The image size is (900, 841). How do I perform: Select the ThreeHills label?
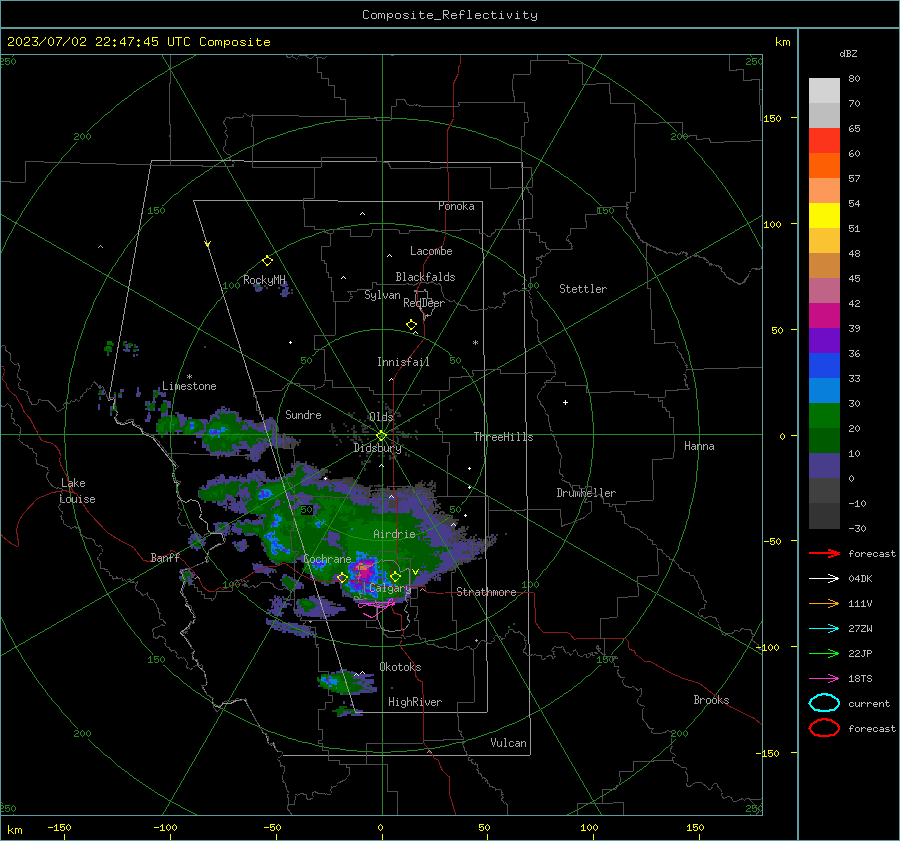(x=503, y=437)
